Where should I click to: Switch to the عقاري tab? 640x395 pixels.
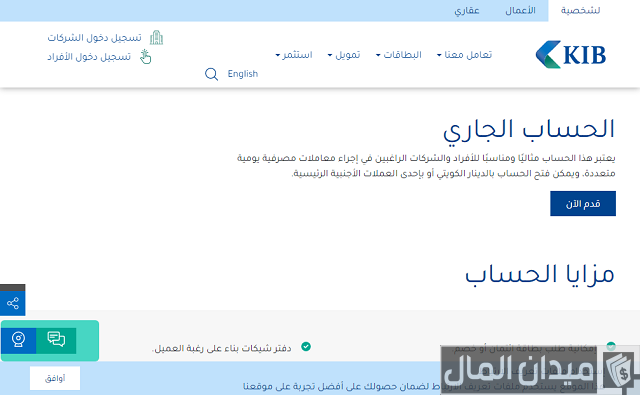(x=467, y=11)
